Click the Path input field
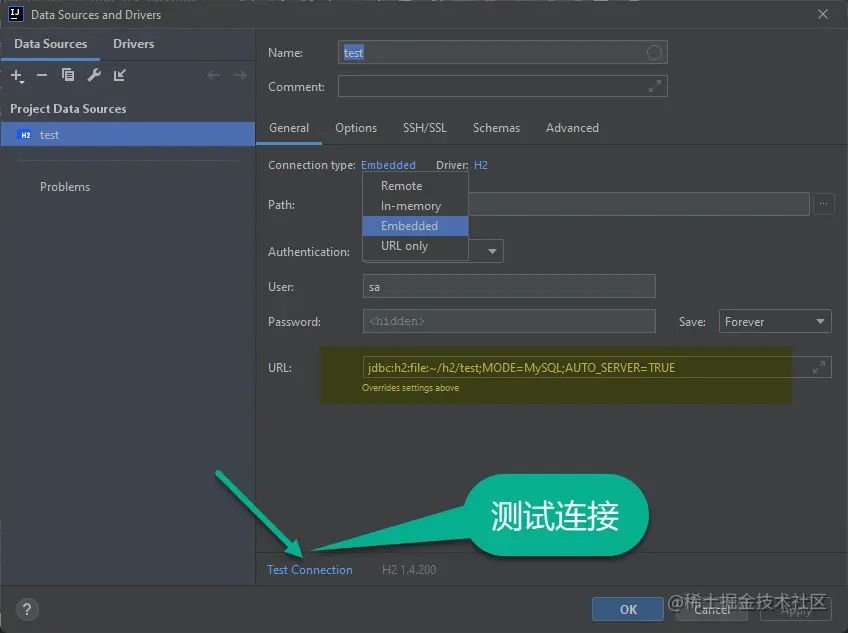This screenshot has height=633, width=848. pyautogui.click(x=639, y=204)
